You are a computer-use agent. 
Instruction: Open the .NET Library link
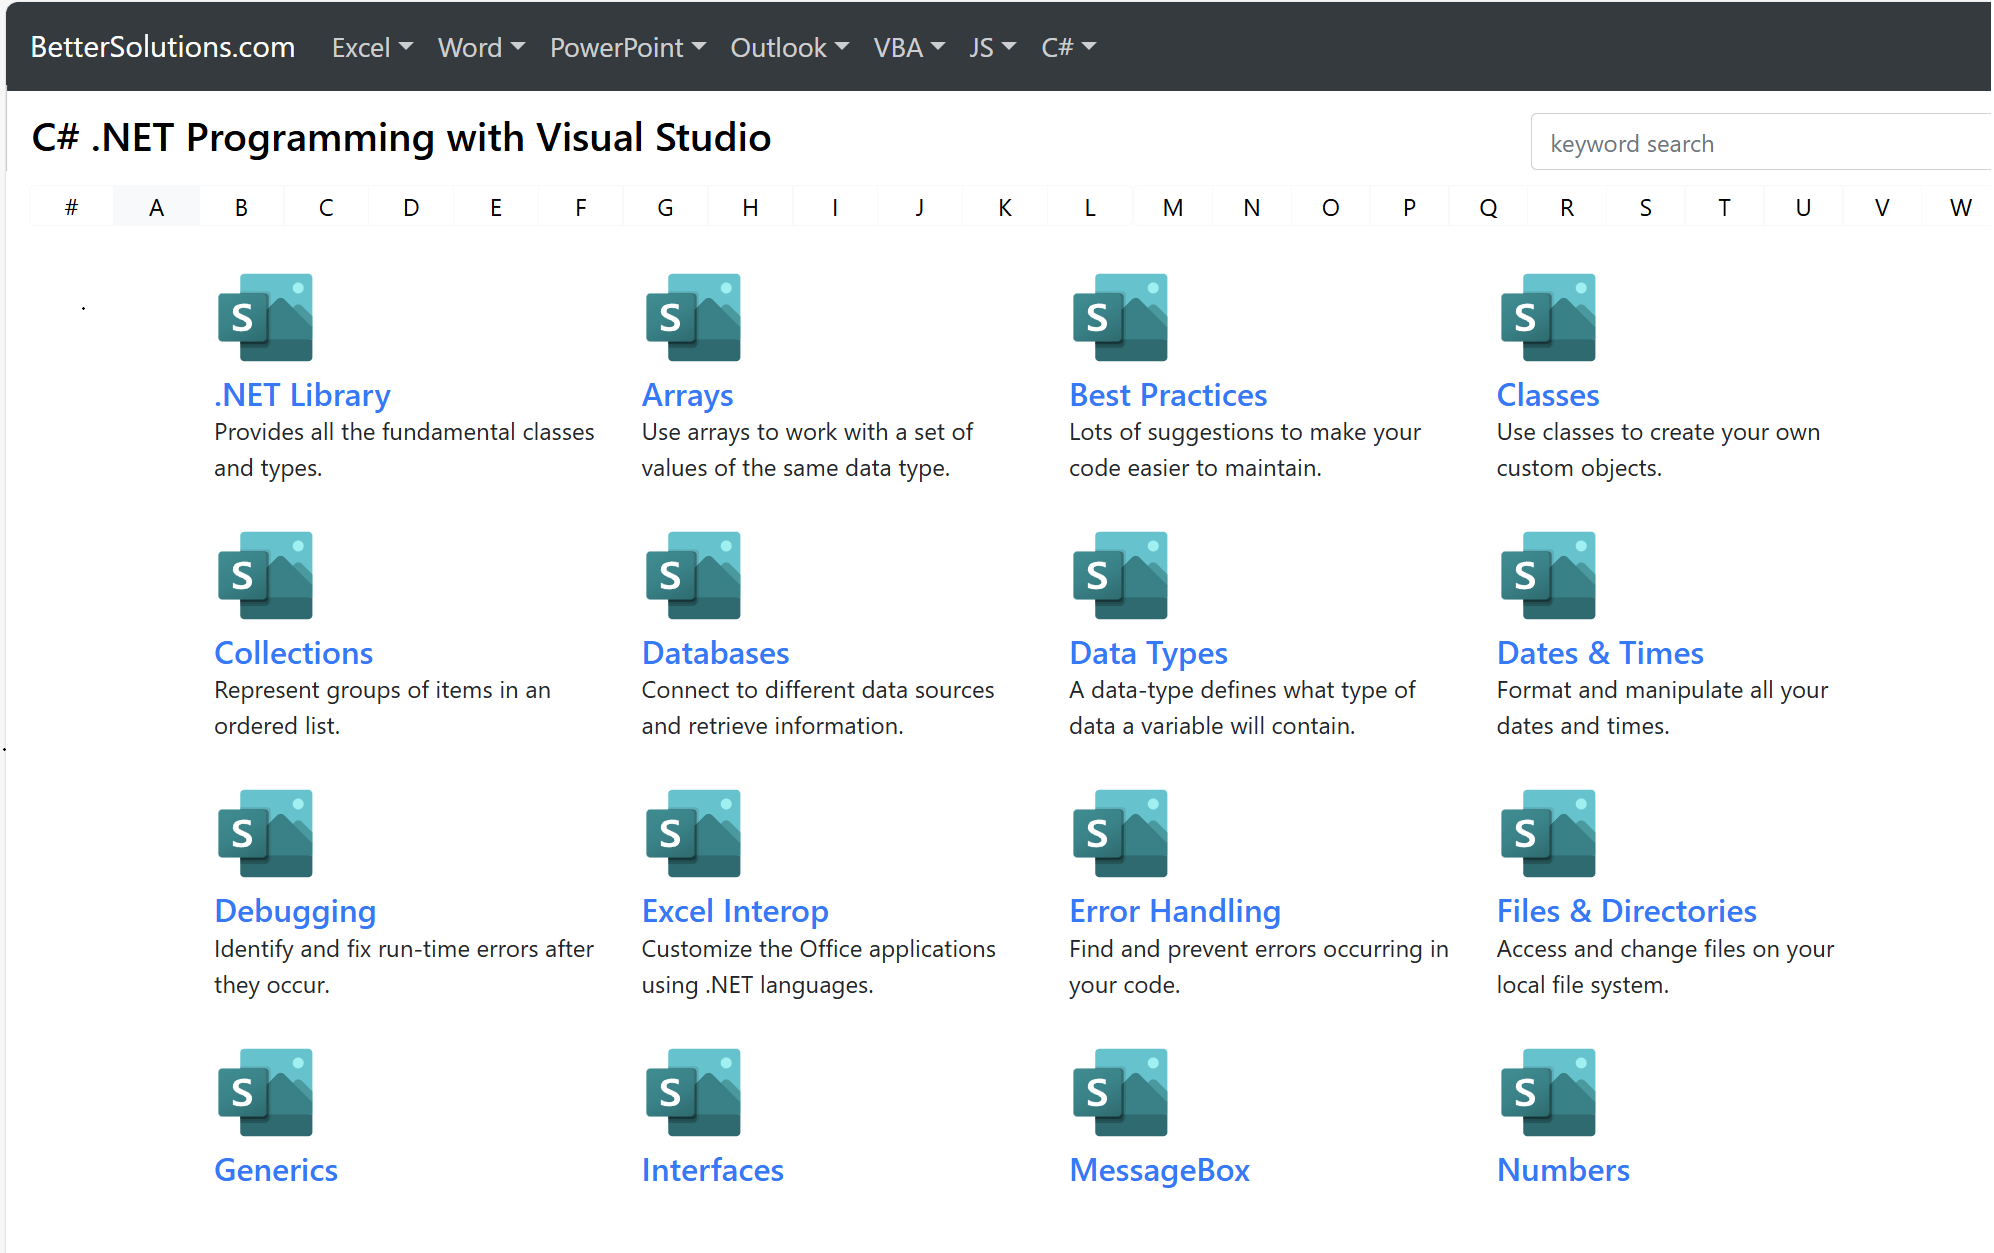[x=302, y=395]
